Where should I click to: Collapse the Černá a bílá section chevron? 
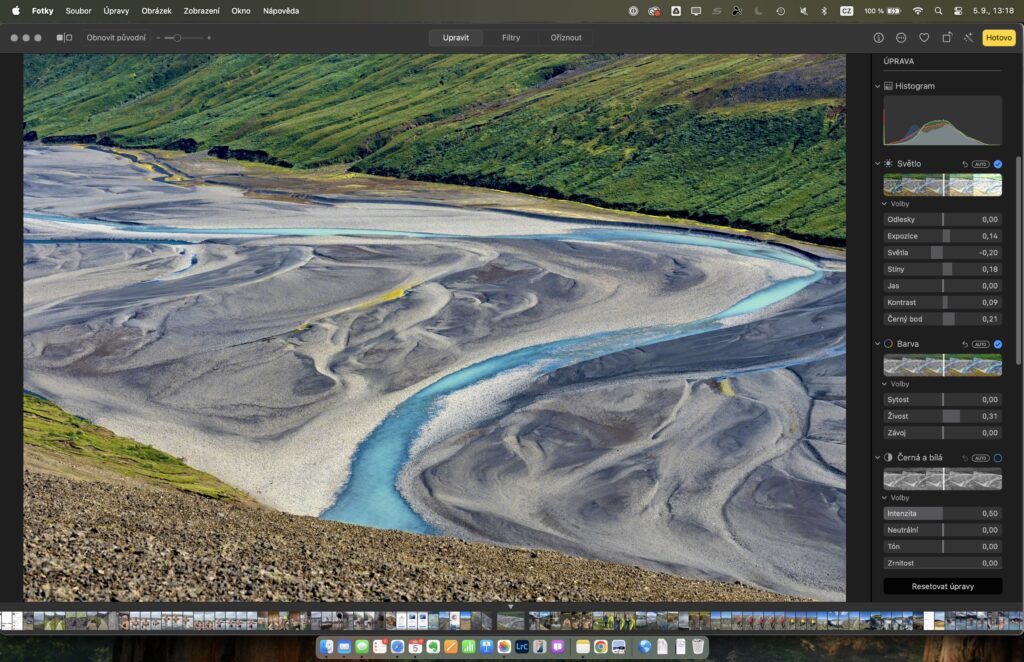(x=878, y=458)
